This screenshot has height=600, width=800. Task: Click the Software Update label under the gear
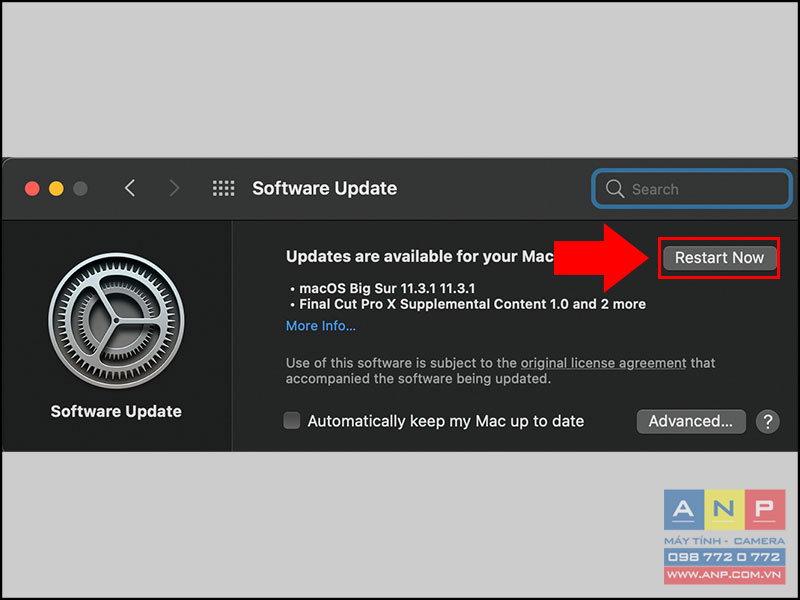[x=116, y=412]
